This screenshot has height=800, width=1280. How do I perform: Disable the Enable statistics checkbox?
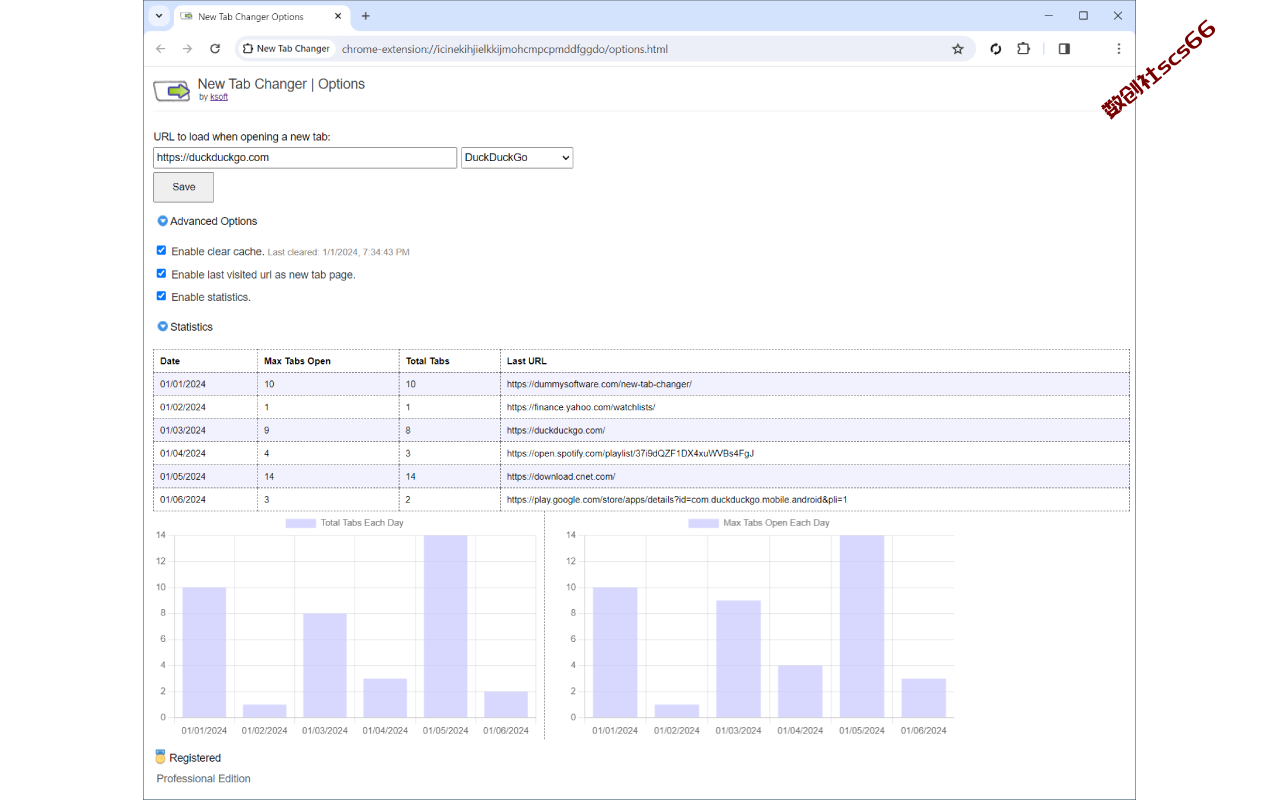click(161, 296)
